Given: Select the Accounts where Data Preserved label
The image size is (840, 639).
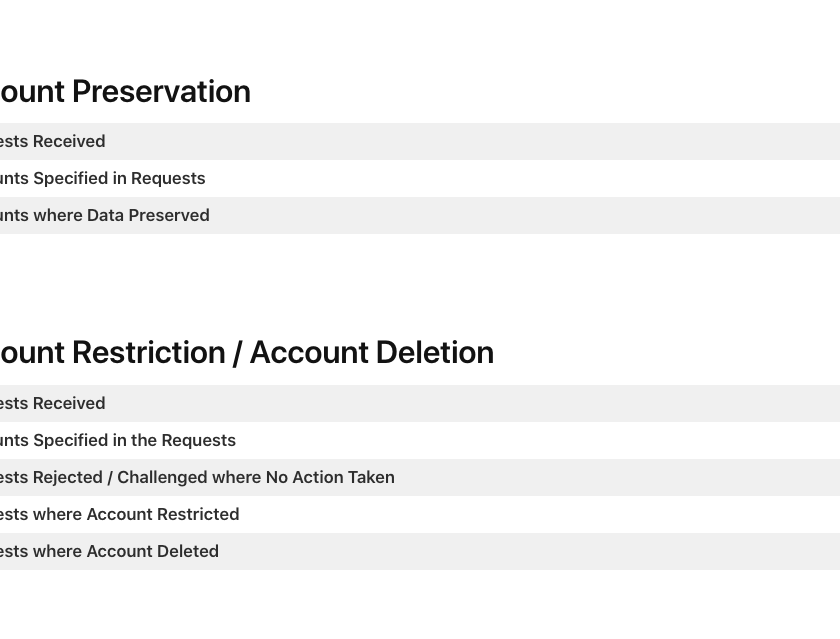Looking at the screenshot, I should 104,215.
